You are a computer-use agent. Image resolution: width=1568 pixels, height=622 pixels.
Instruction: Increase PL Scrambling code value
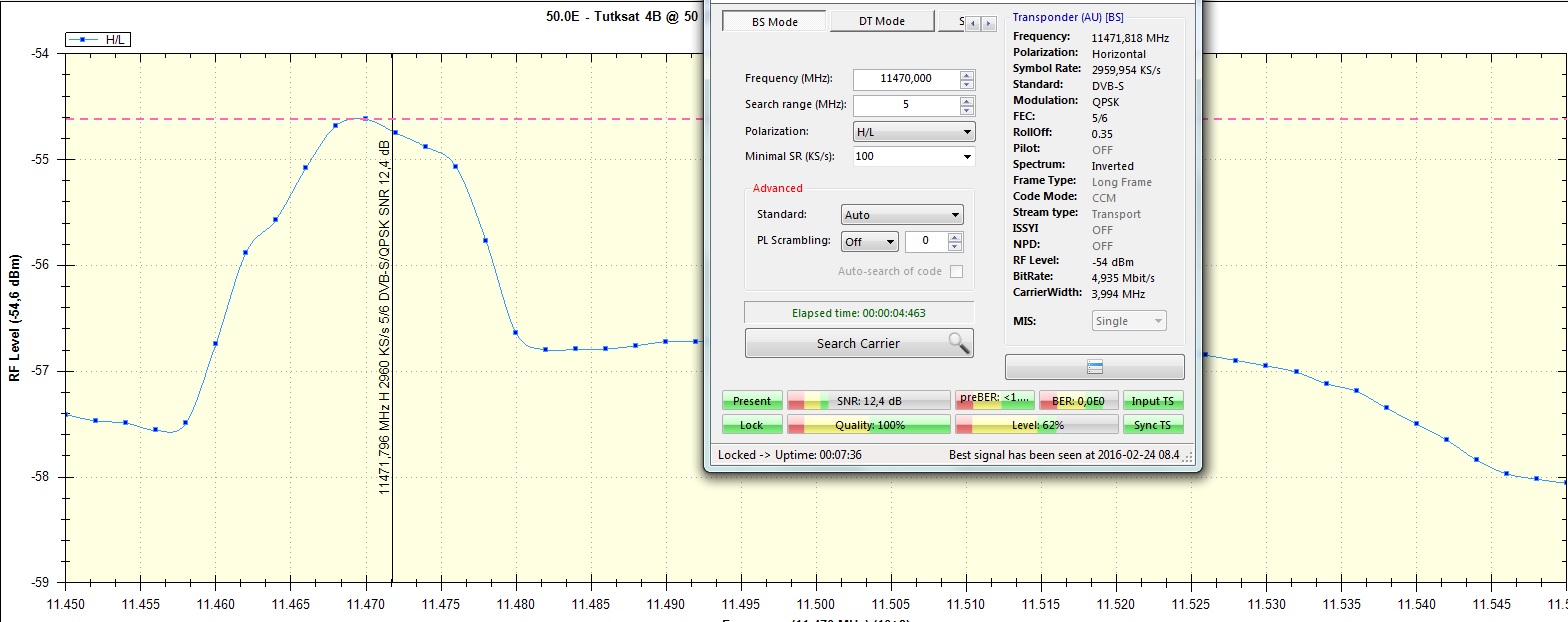(955, 237)
